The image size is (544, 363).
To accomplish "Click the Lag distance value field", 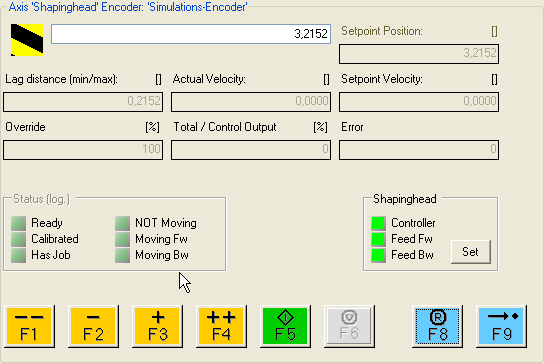I will click(83, 102).
